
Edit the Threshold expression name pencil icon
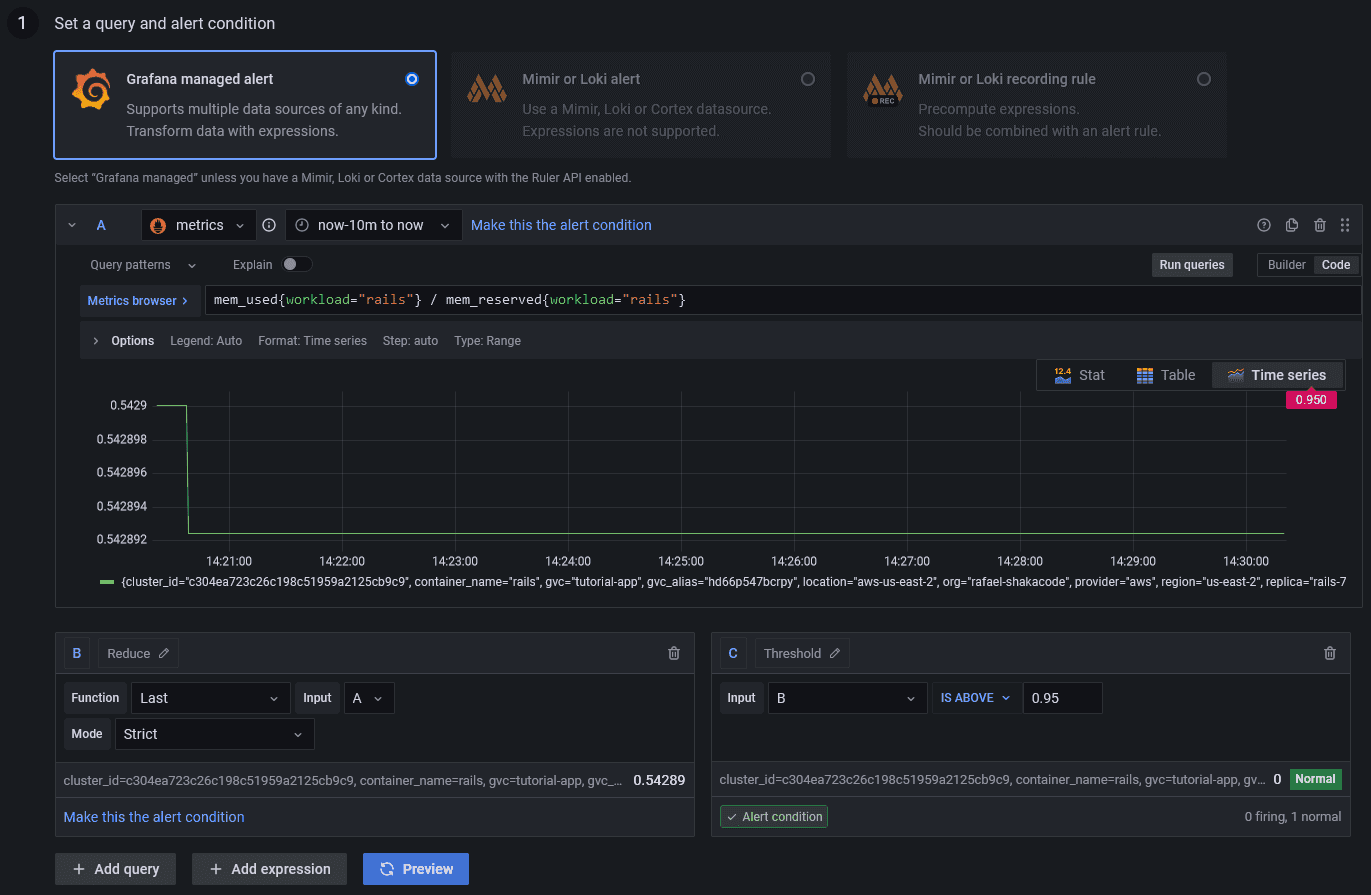point(835,654)
